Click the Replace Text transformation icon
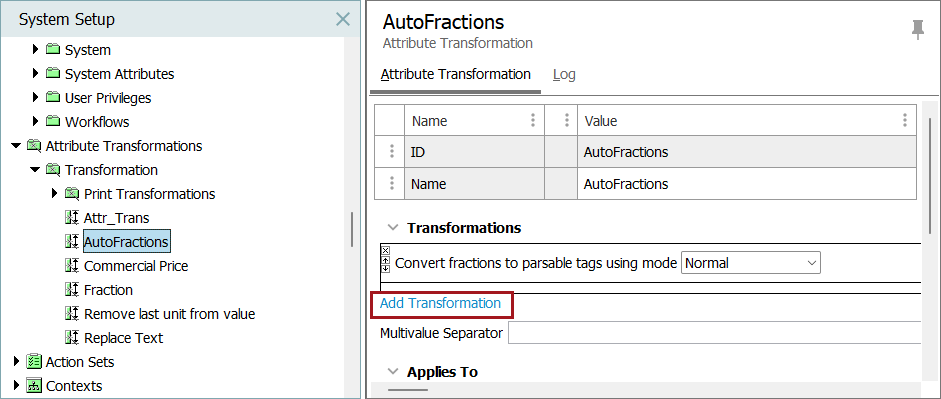Viewport: 941px width, 399px height. point(71,338)
